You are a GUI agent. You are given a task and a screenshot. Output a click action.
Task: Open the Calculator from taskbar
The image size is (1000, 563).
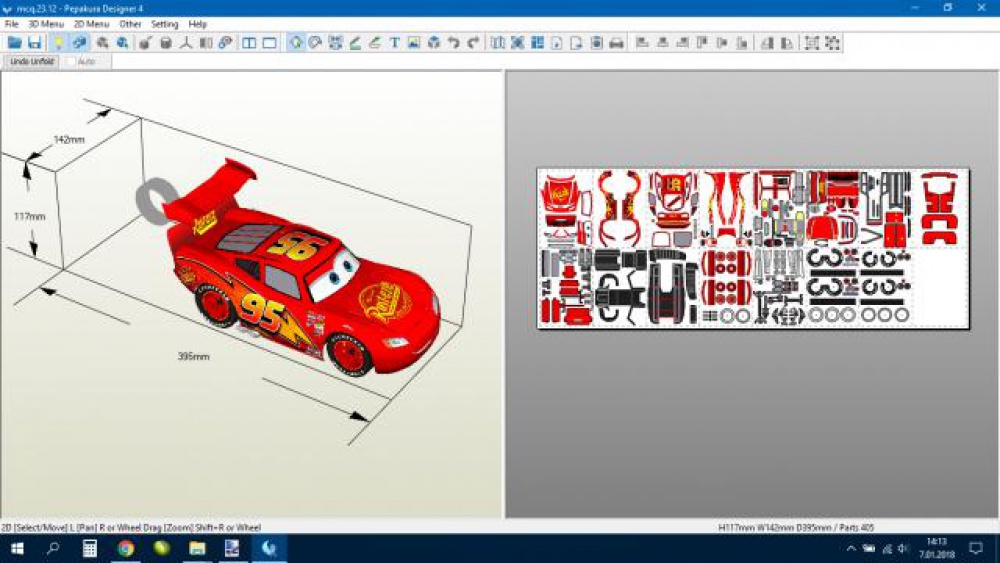click(x=89, y=548)
